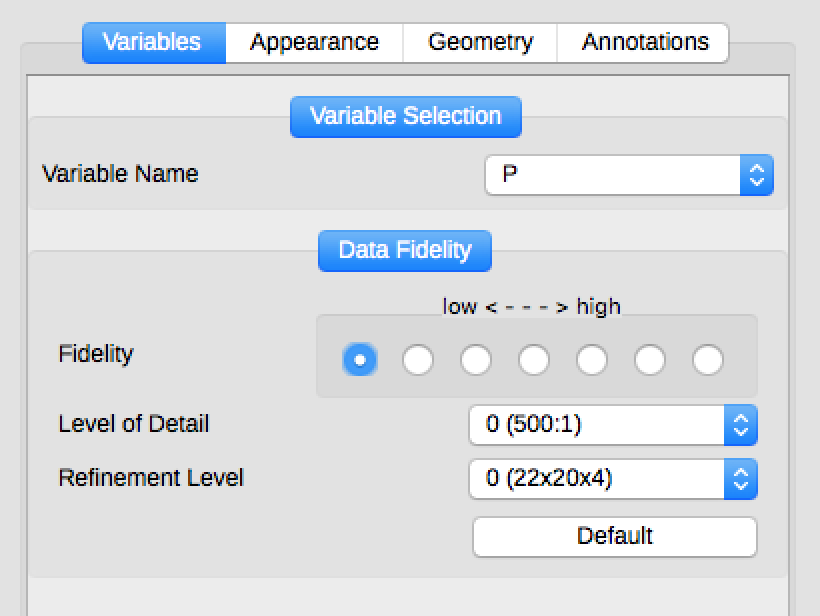Open the Refinement Level dropdown
820x616 pixels.
(597, 479)
